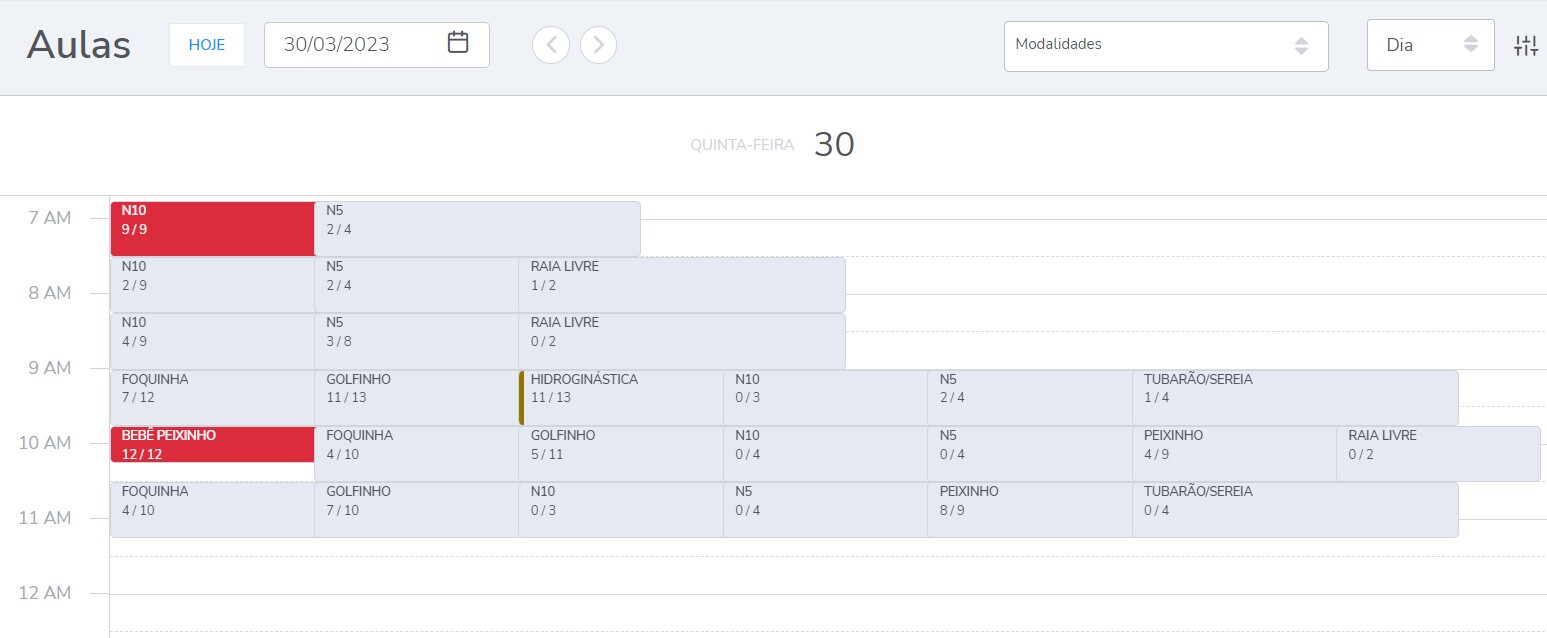Open the GOLFINHO 7/10 class
The height and width of the screenshot is (638, 1547).
point(416,510)
